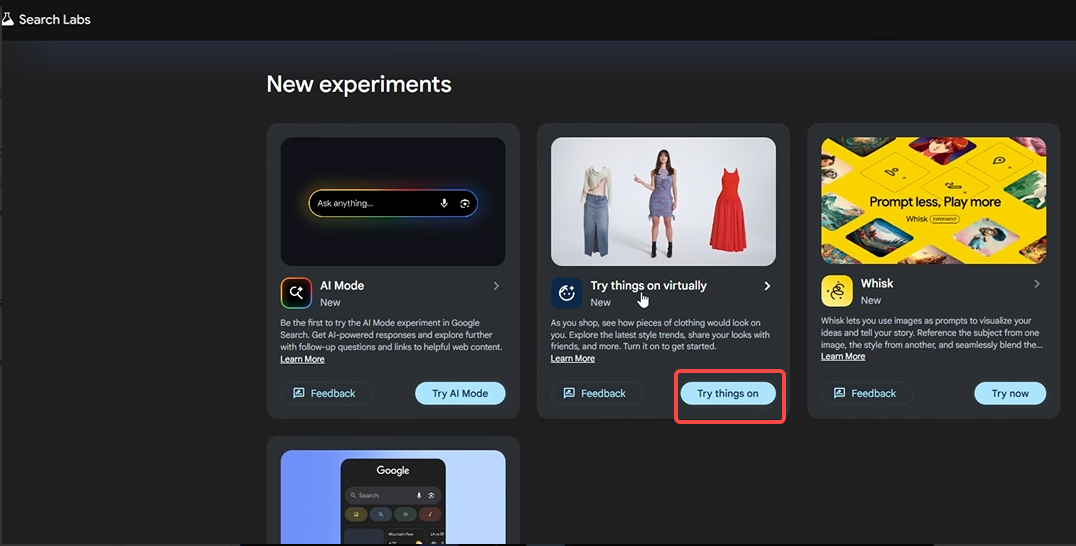This screenshot has width=1076, height=546.
Task: Expand the Whisk card chevron
Action: 1037,284
